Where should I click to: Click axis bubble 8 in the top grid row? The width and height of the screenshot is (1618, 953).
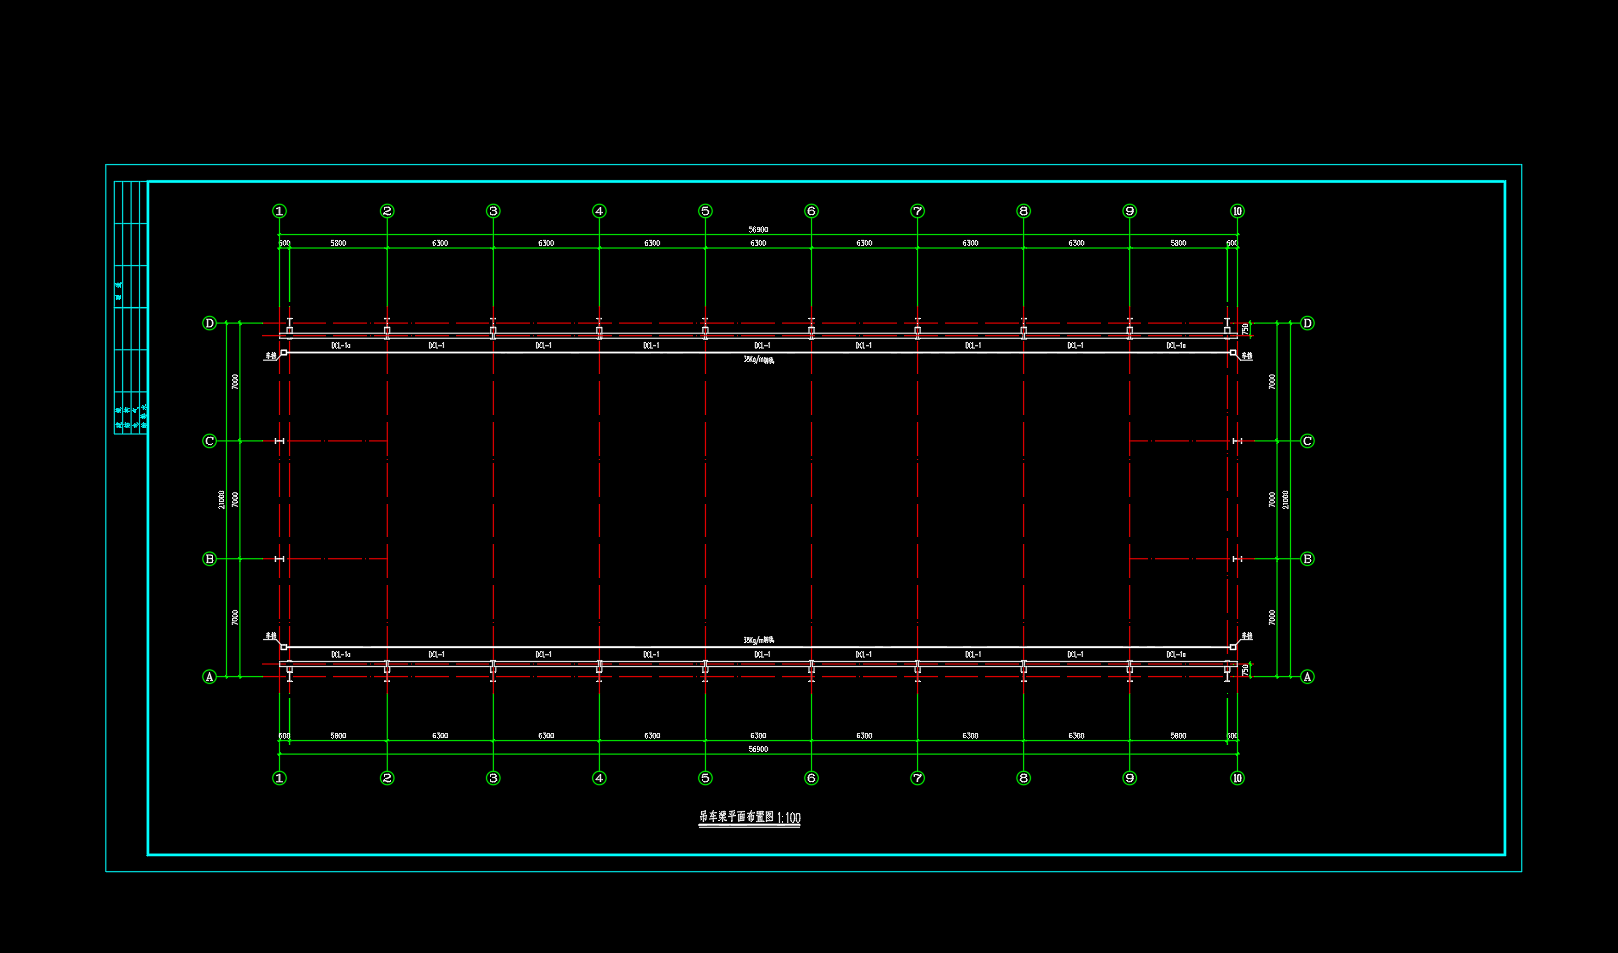click(1023, 211)
